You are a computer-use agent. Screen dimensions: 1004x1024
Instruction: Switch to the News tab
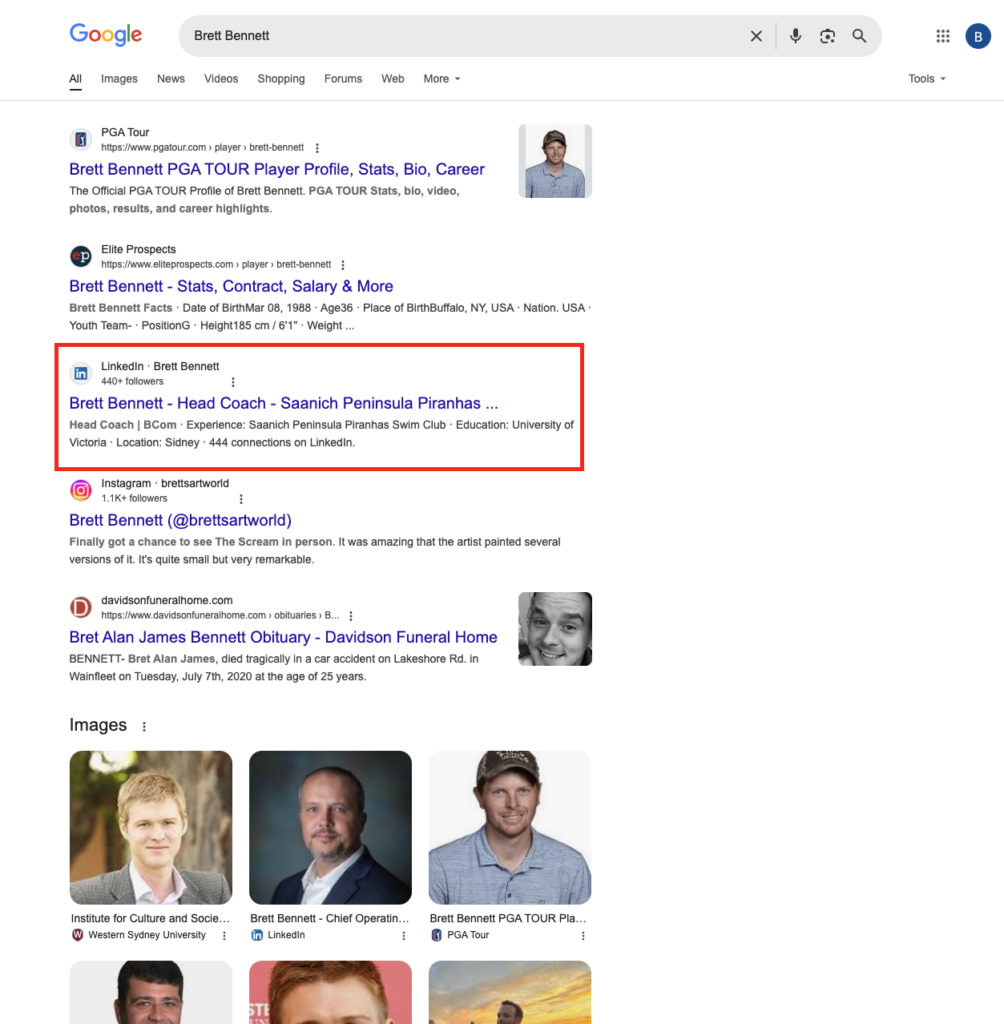170,79
